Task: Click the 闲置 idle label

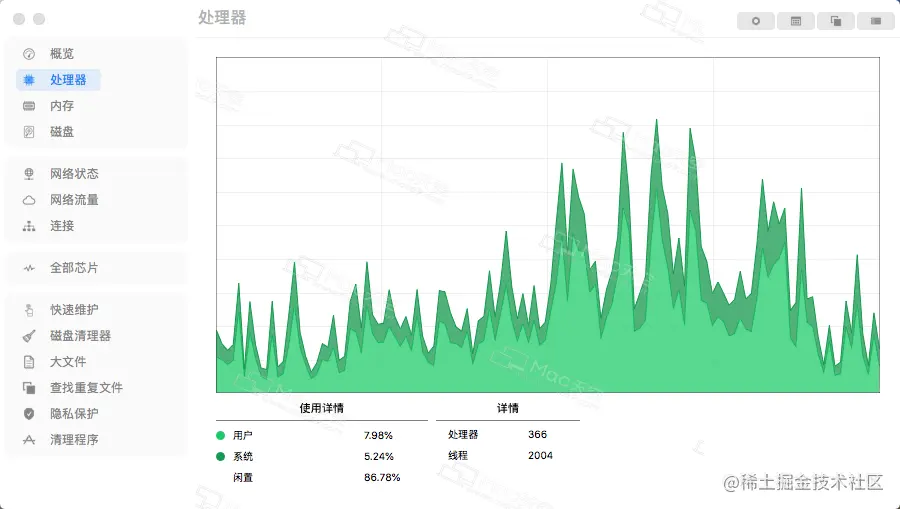Action: tap(243, 477)
